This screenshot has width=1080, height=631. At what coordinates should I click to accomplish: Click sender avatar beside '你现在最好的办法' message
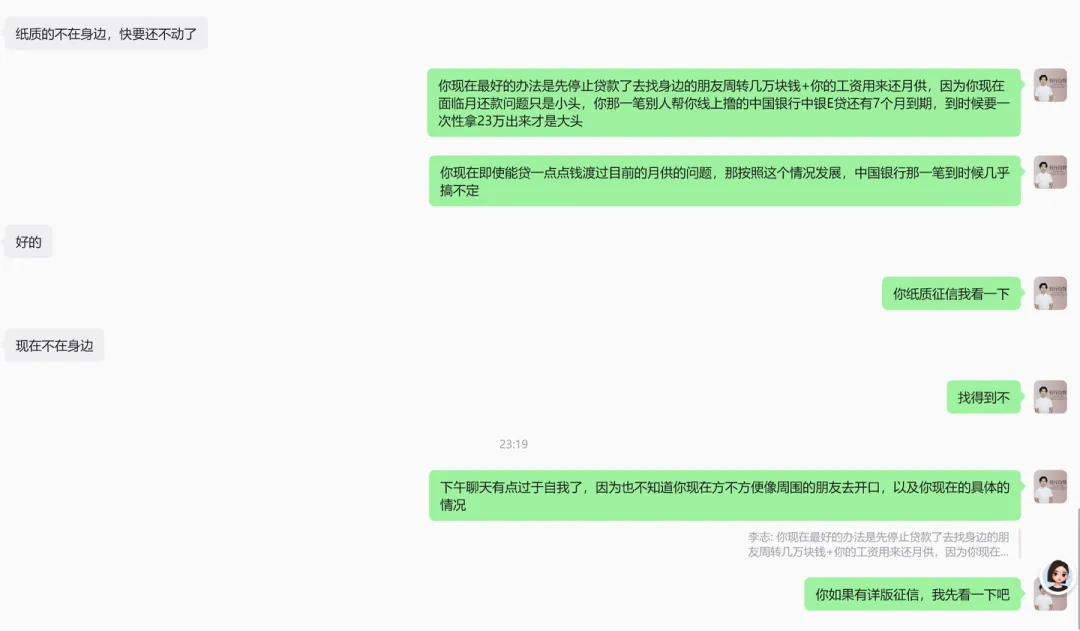point(1050,85)
